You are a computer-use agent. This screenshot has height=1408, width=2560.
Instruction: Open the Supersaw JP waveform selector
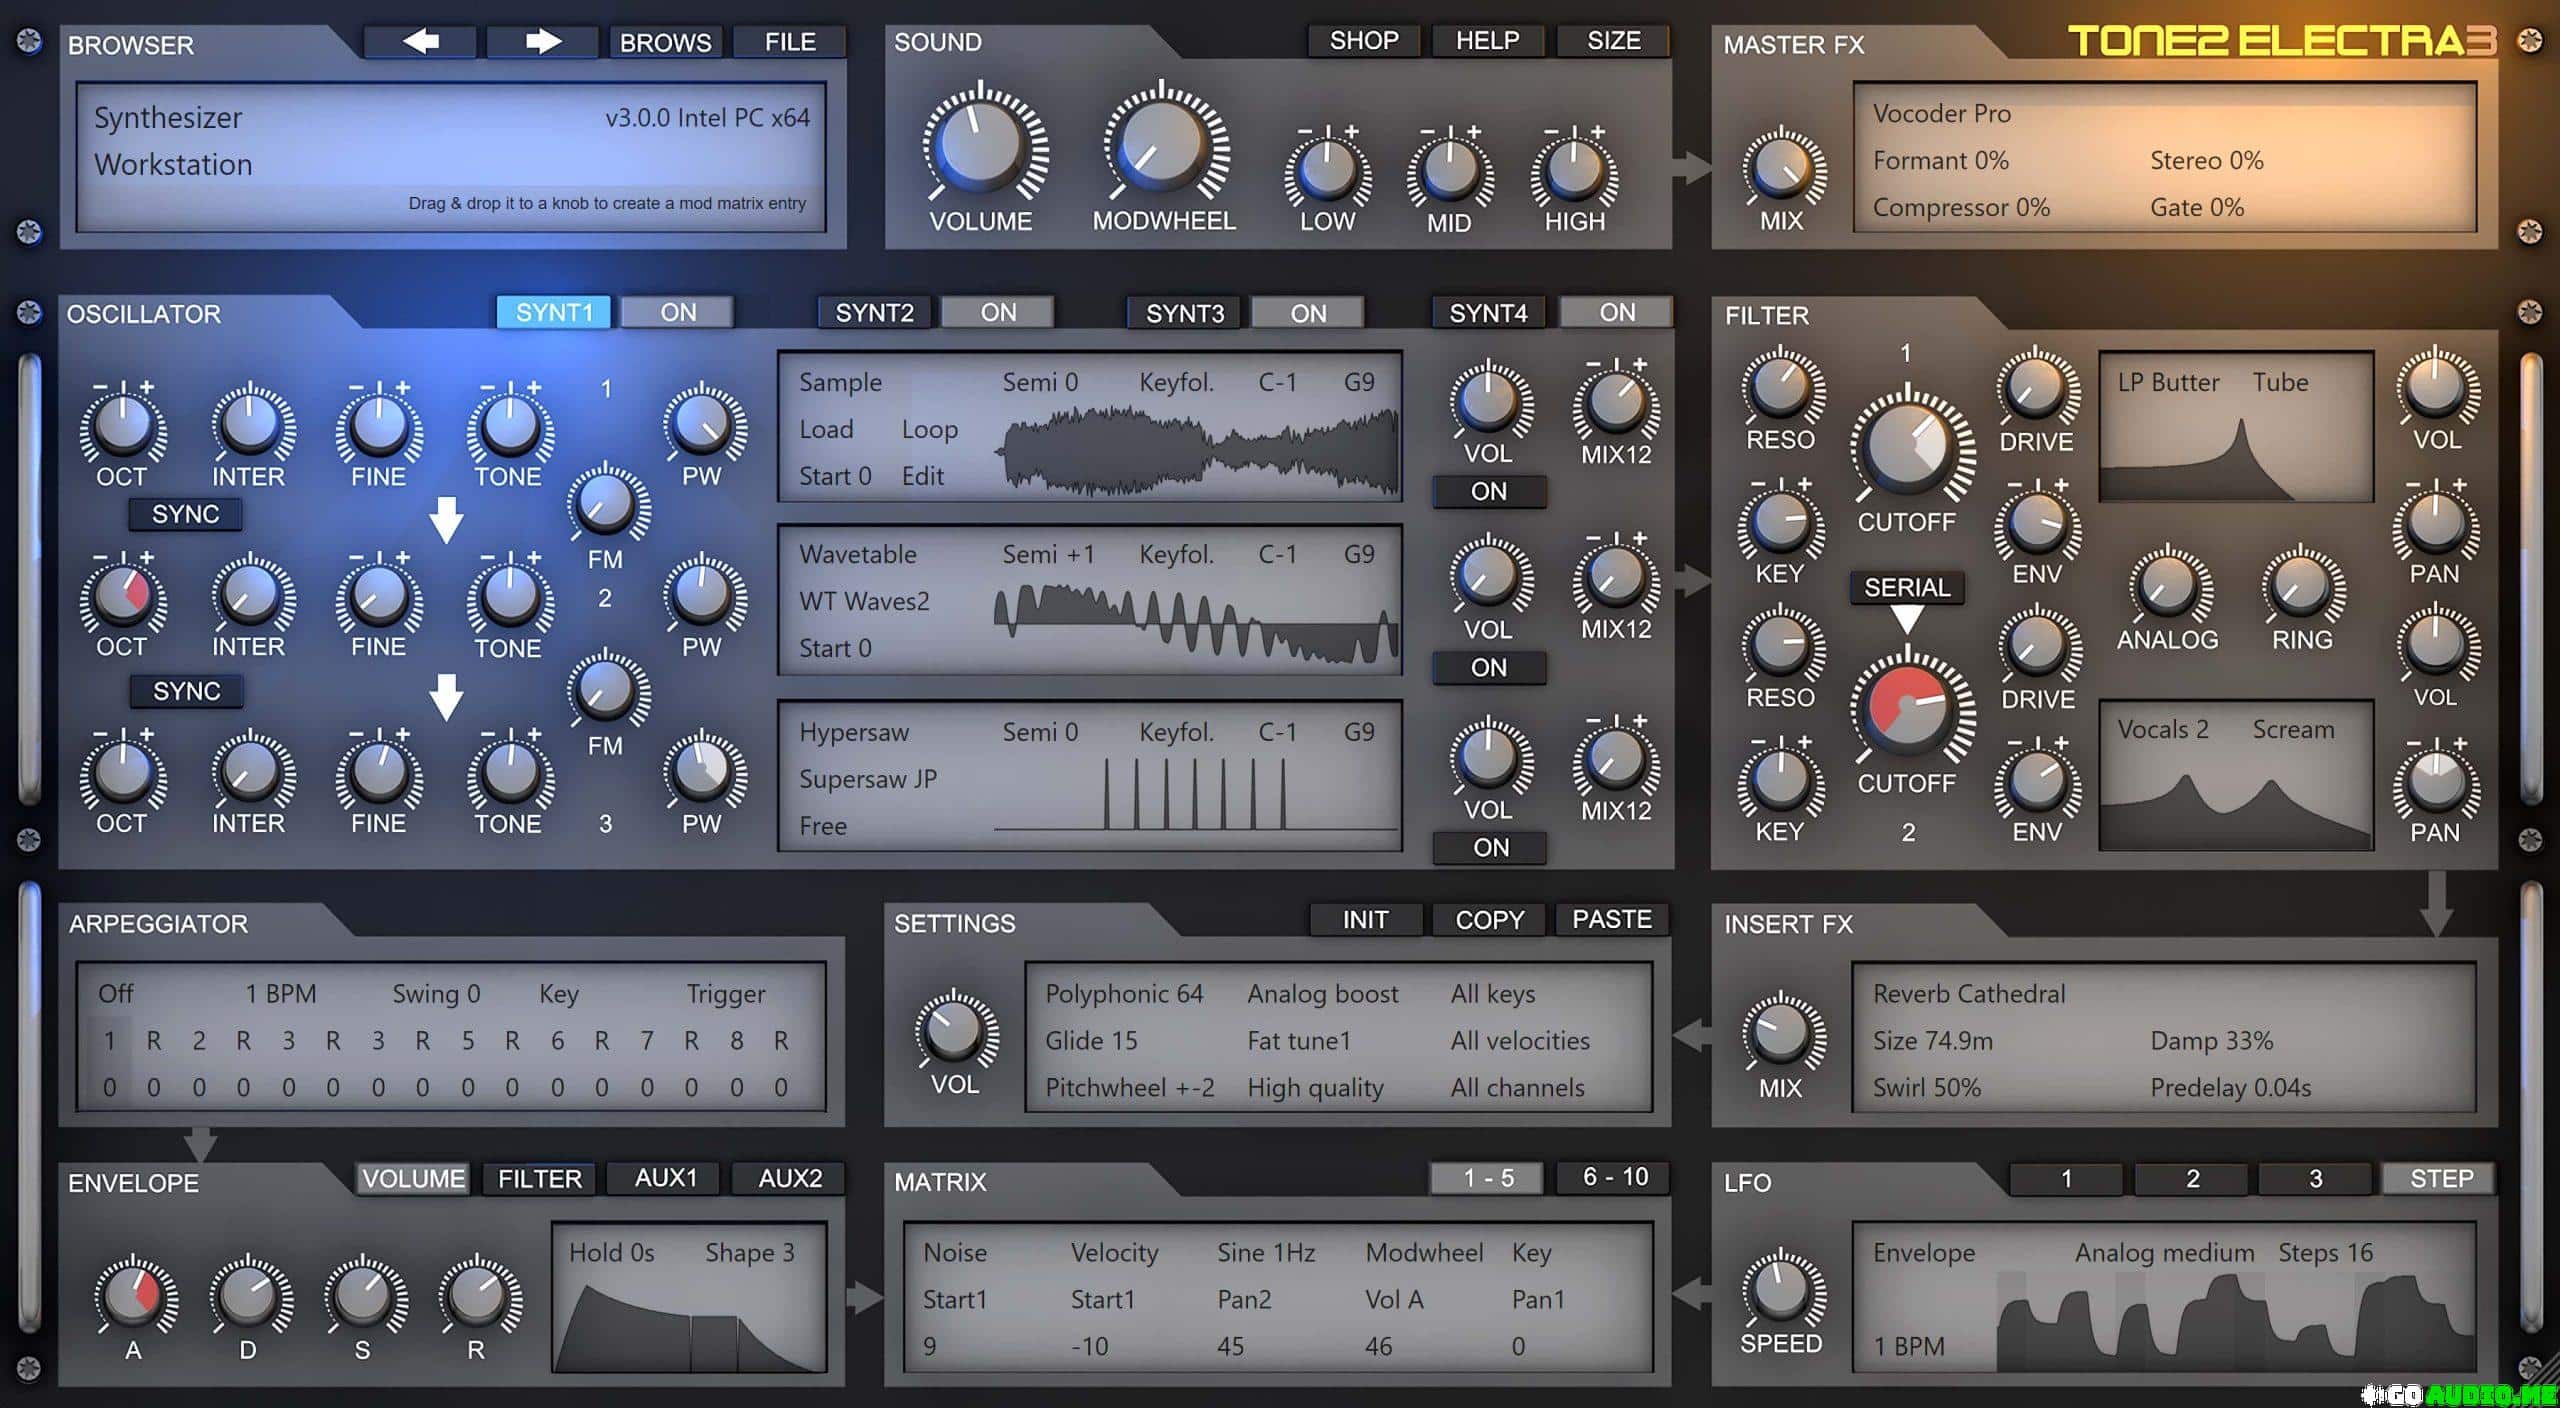coord(867,779)
